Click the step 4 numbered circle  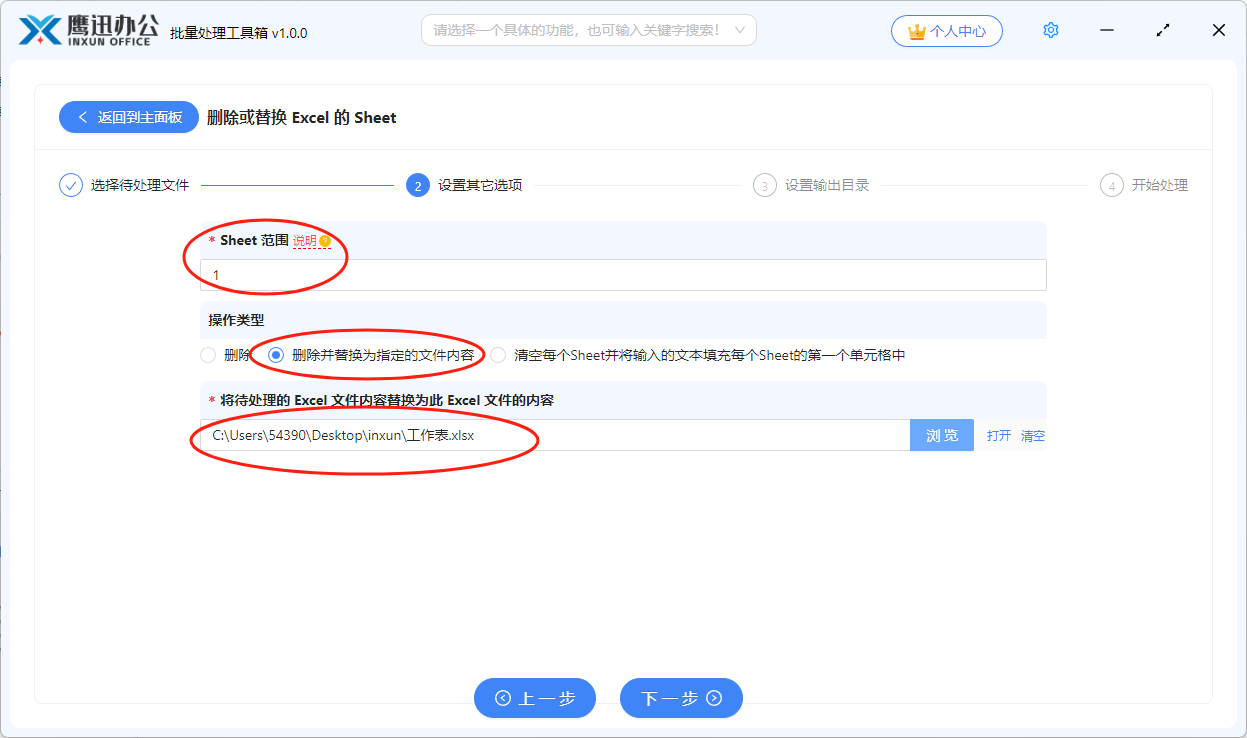tap(1112, 185)
